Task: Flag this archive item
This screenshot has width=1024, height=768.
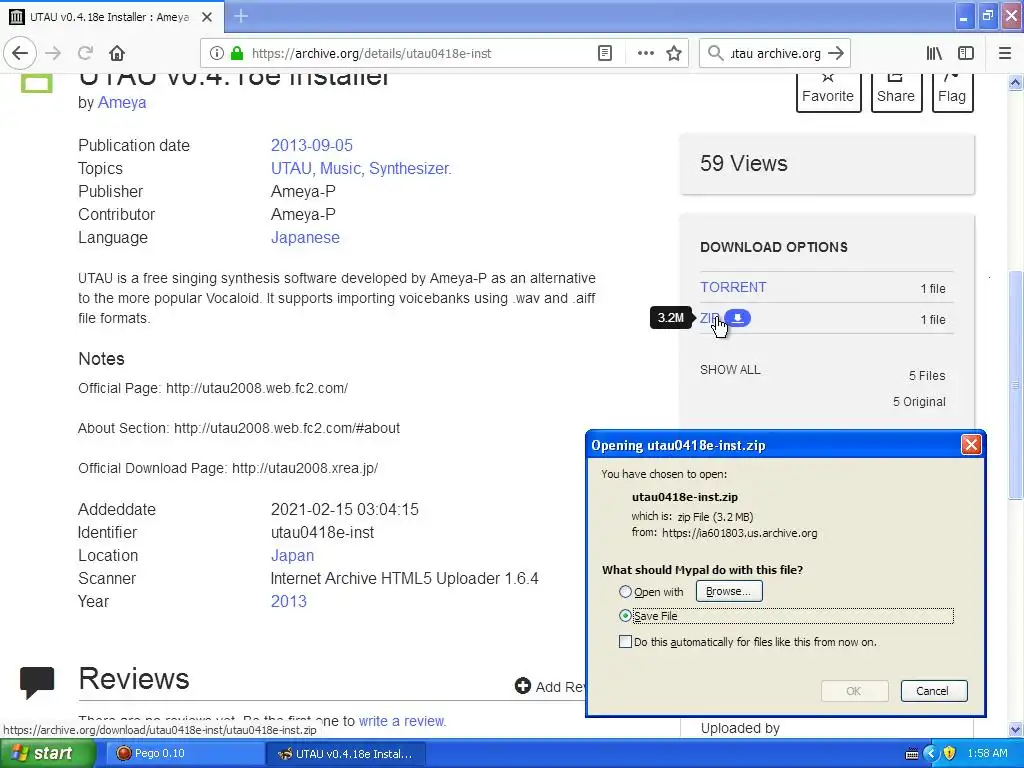Action: coord(952,92)
